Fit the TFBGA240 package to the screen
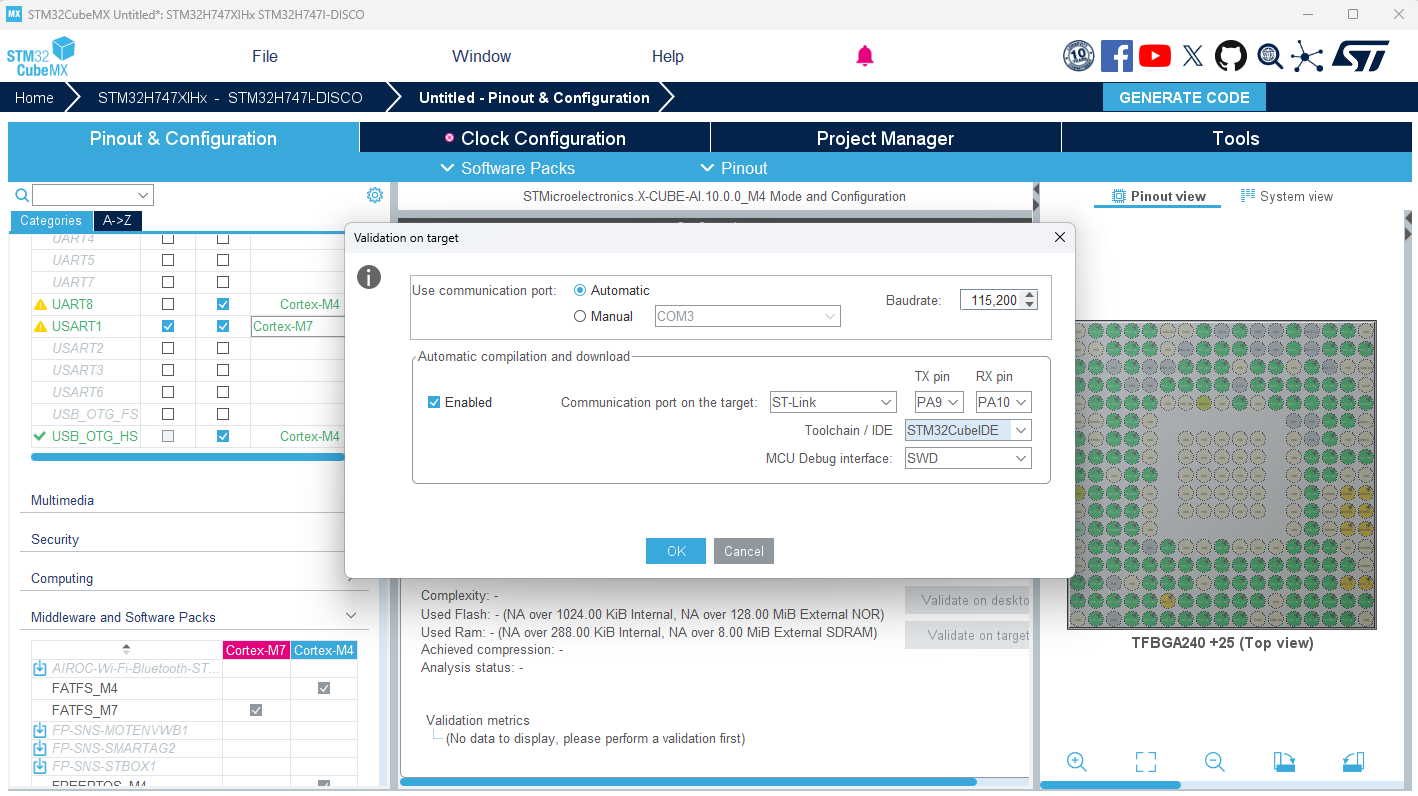Screen dimensions: 1418x796 tap(1145, 761)
